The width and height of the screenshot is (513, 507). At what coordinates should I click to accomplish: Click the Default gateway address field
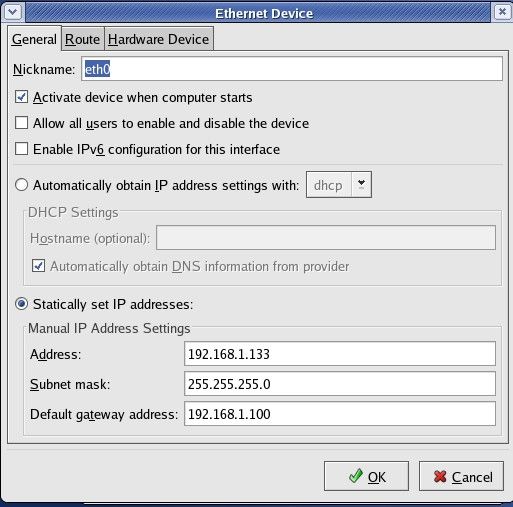point(340,414)
